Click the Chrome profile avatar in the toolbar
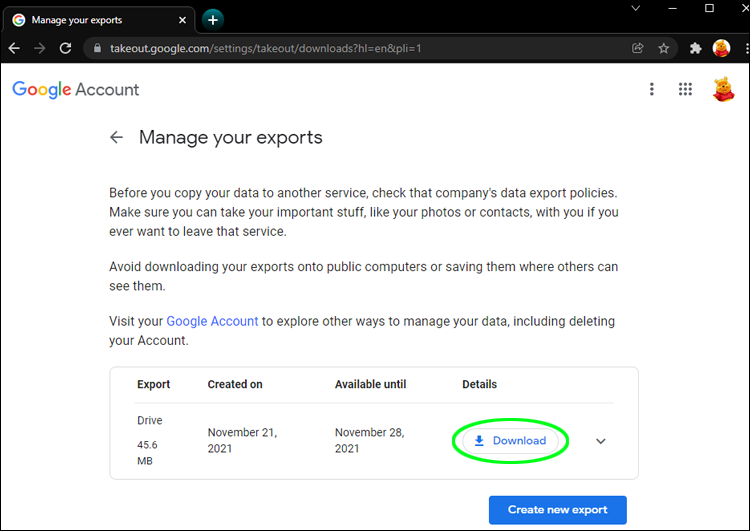The image size is (750, 531). tap(720, 48)
